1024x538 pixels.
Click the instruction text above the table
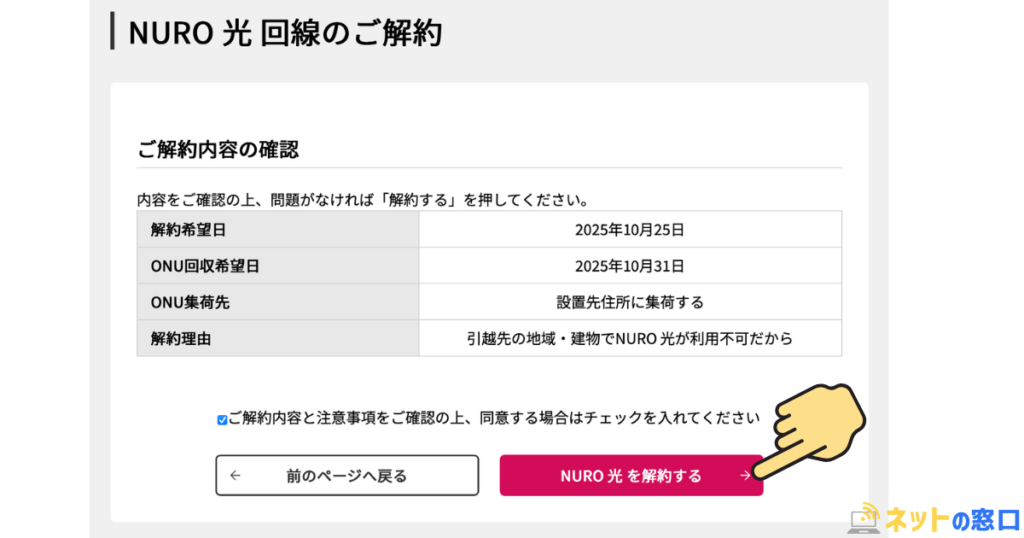pos(362,200)
